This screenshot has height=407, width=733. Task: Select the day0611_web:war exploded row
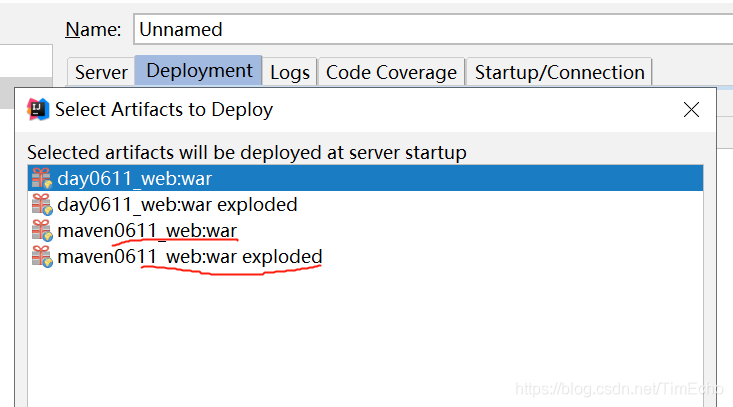pos(365,204)
